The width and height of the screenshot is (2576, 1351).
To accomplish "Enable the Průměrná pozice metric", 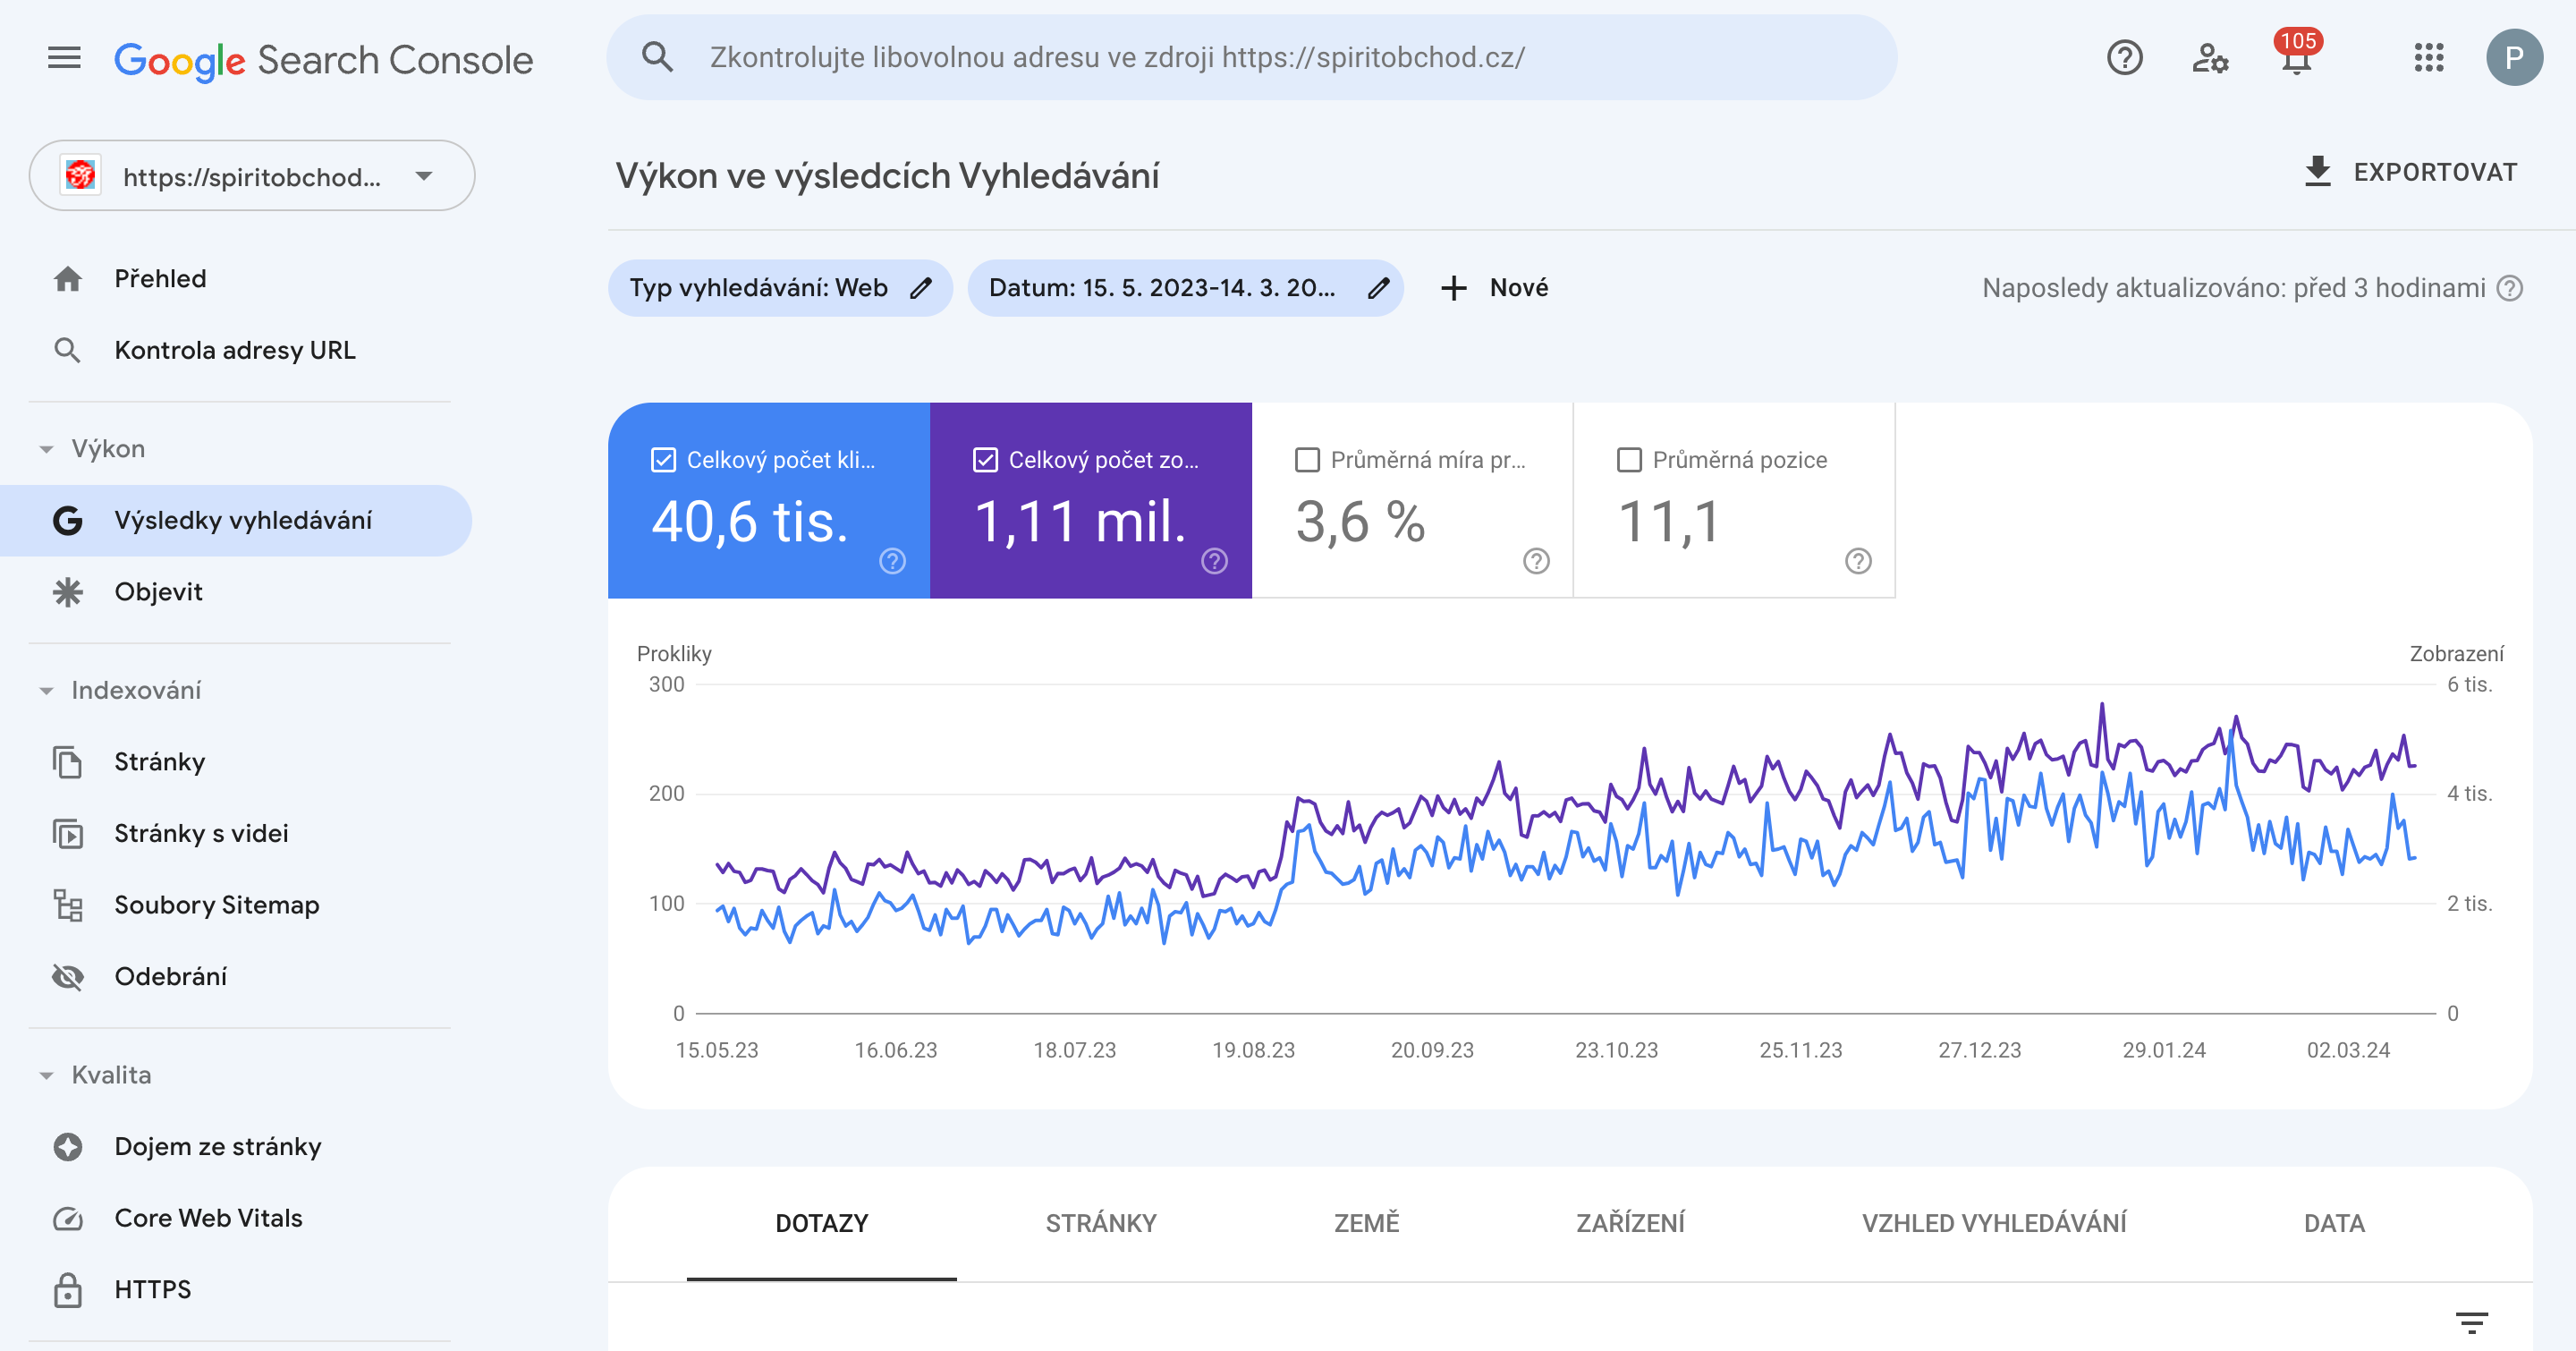I will [1629, 460].
